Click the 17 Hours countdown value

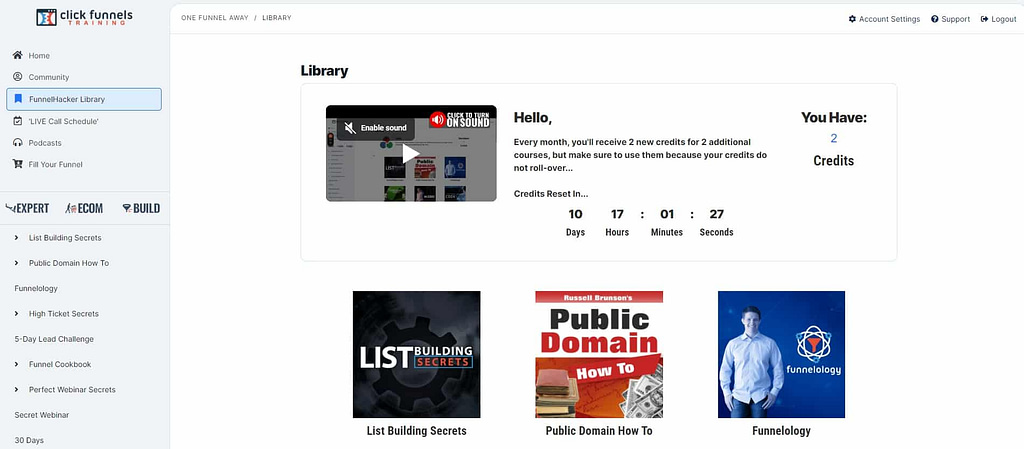click(617, 214)
